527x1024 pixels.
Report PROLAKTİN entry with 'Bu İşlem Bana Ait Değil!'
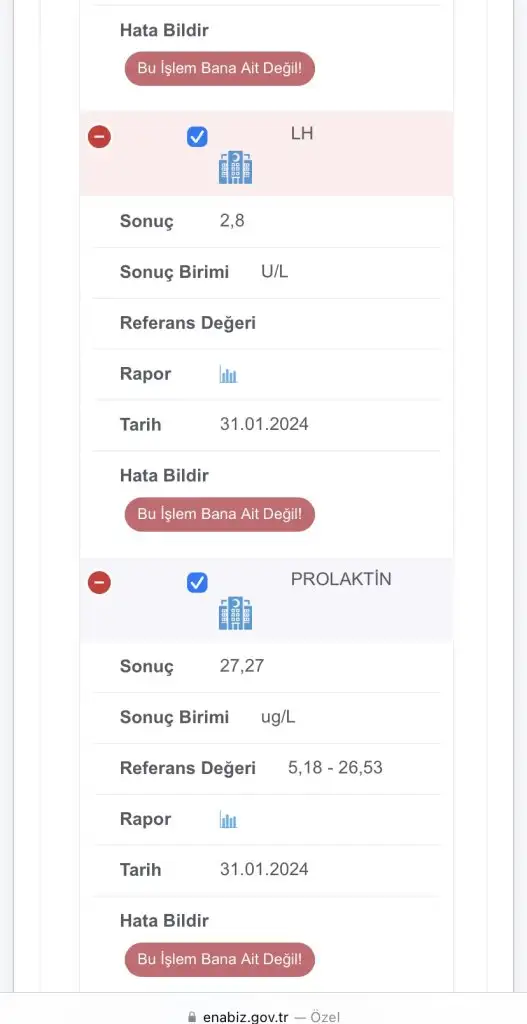[219, 959]
